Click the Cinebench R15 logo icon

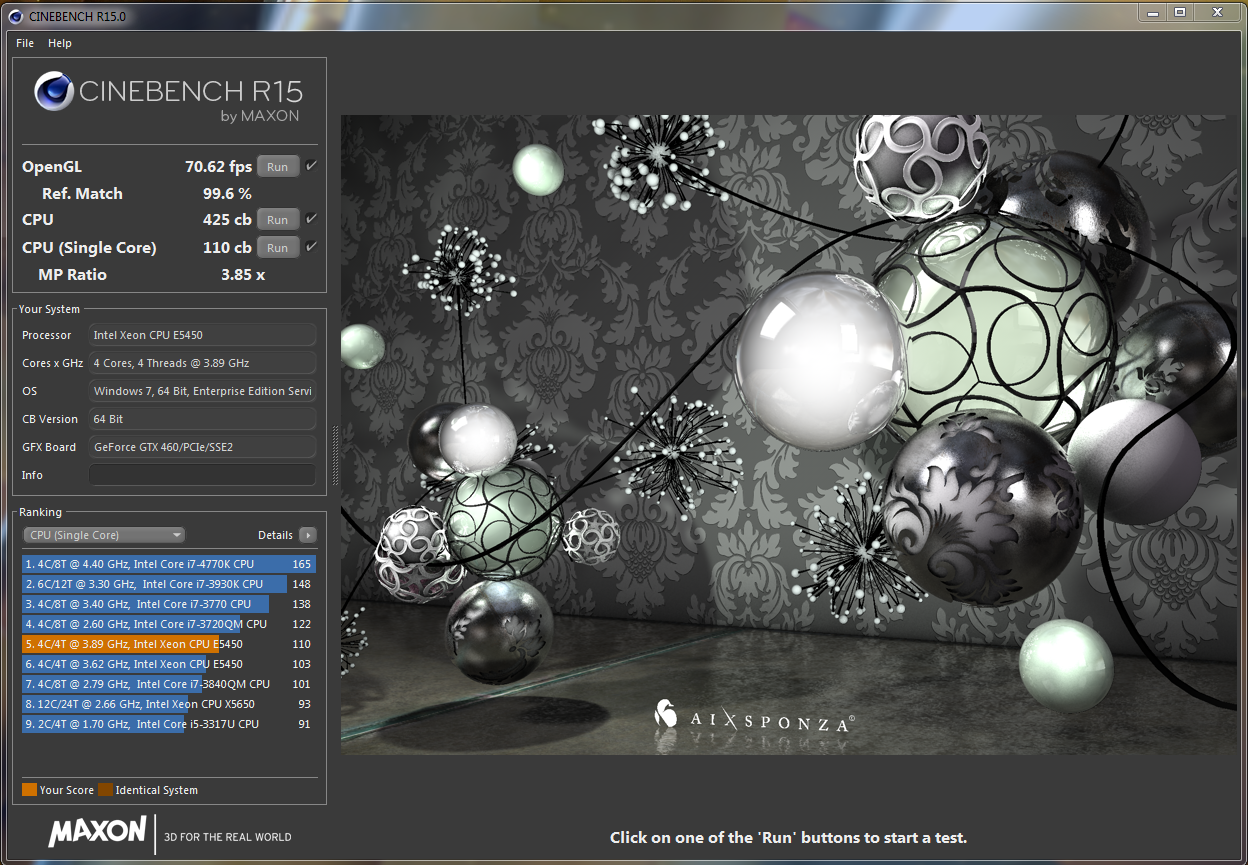pos(54,92)
